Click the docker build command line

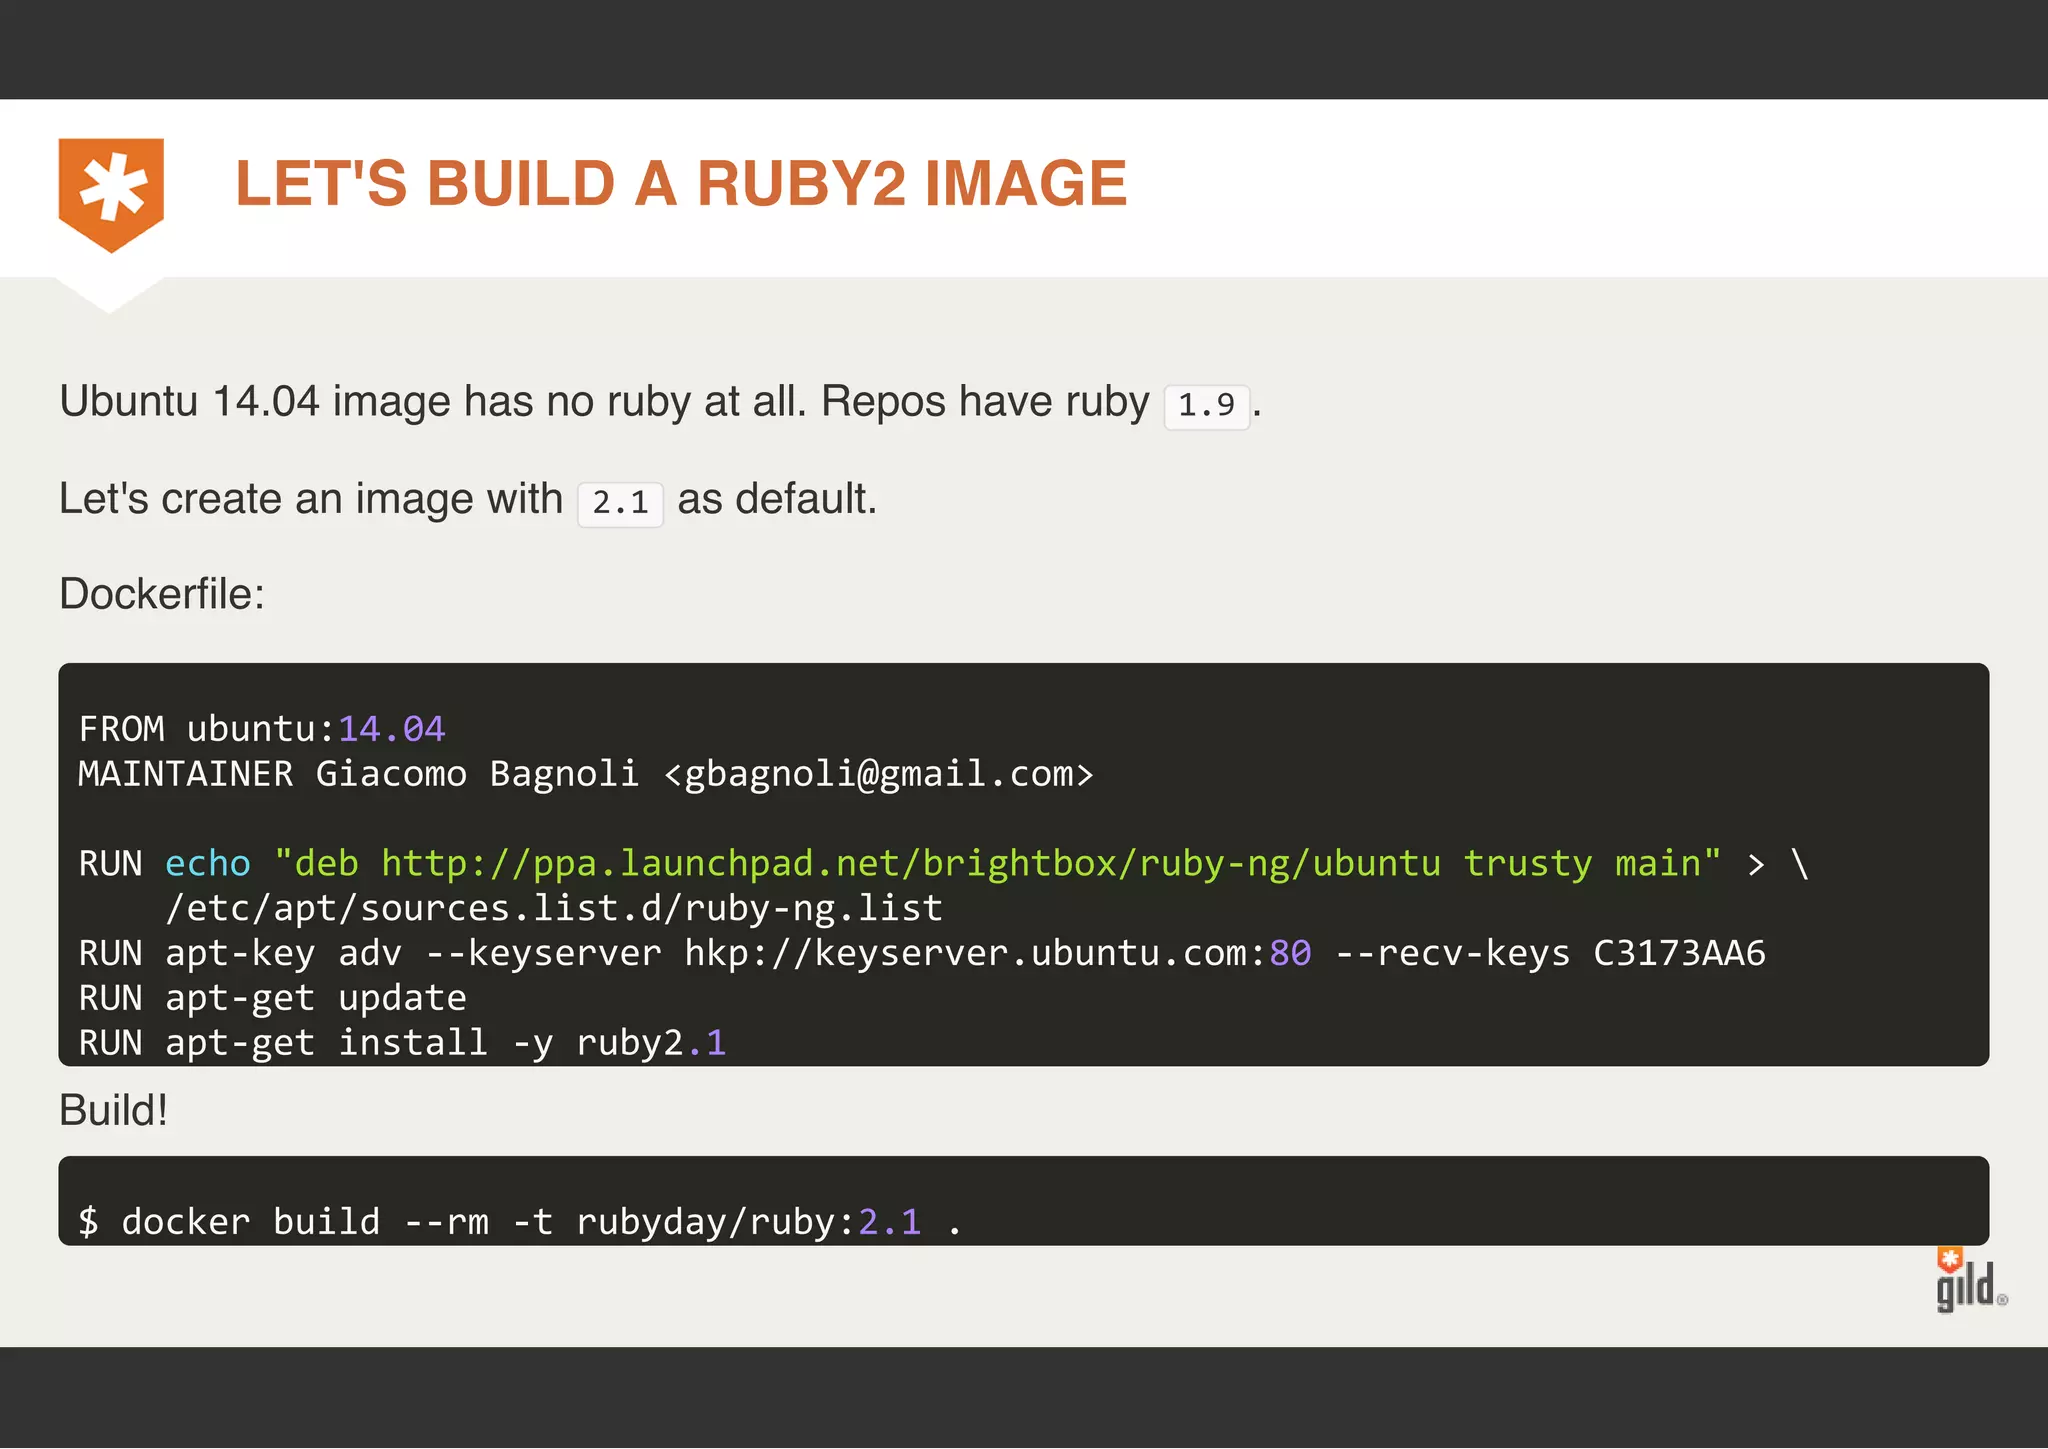[x=520, y=1222]
